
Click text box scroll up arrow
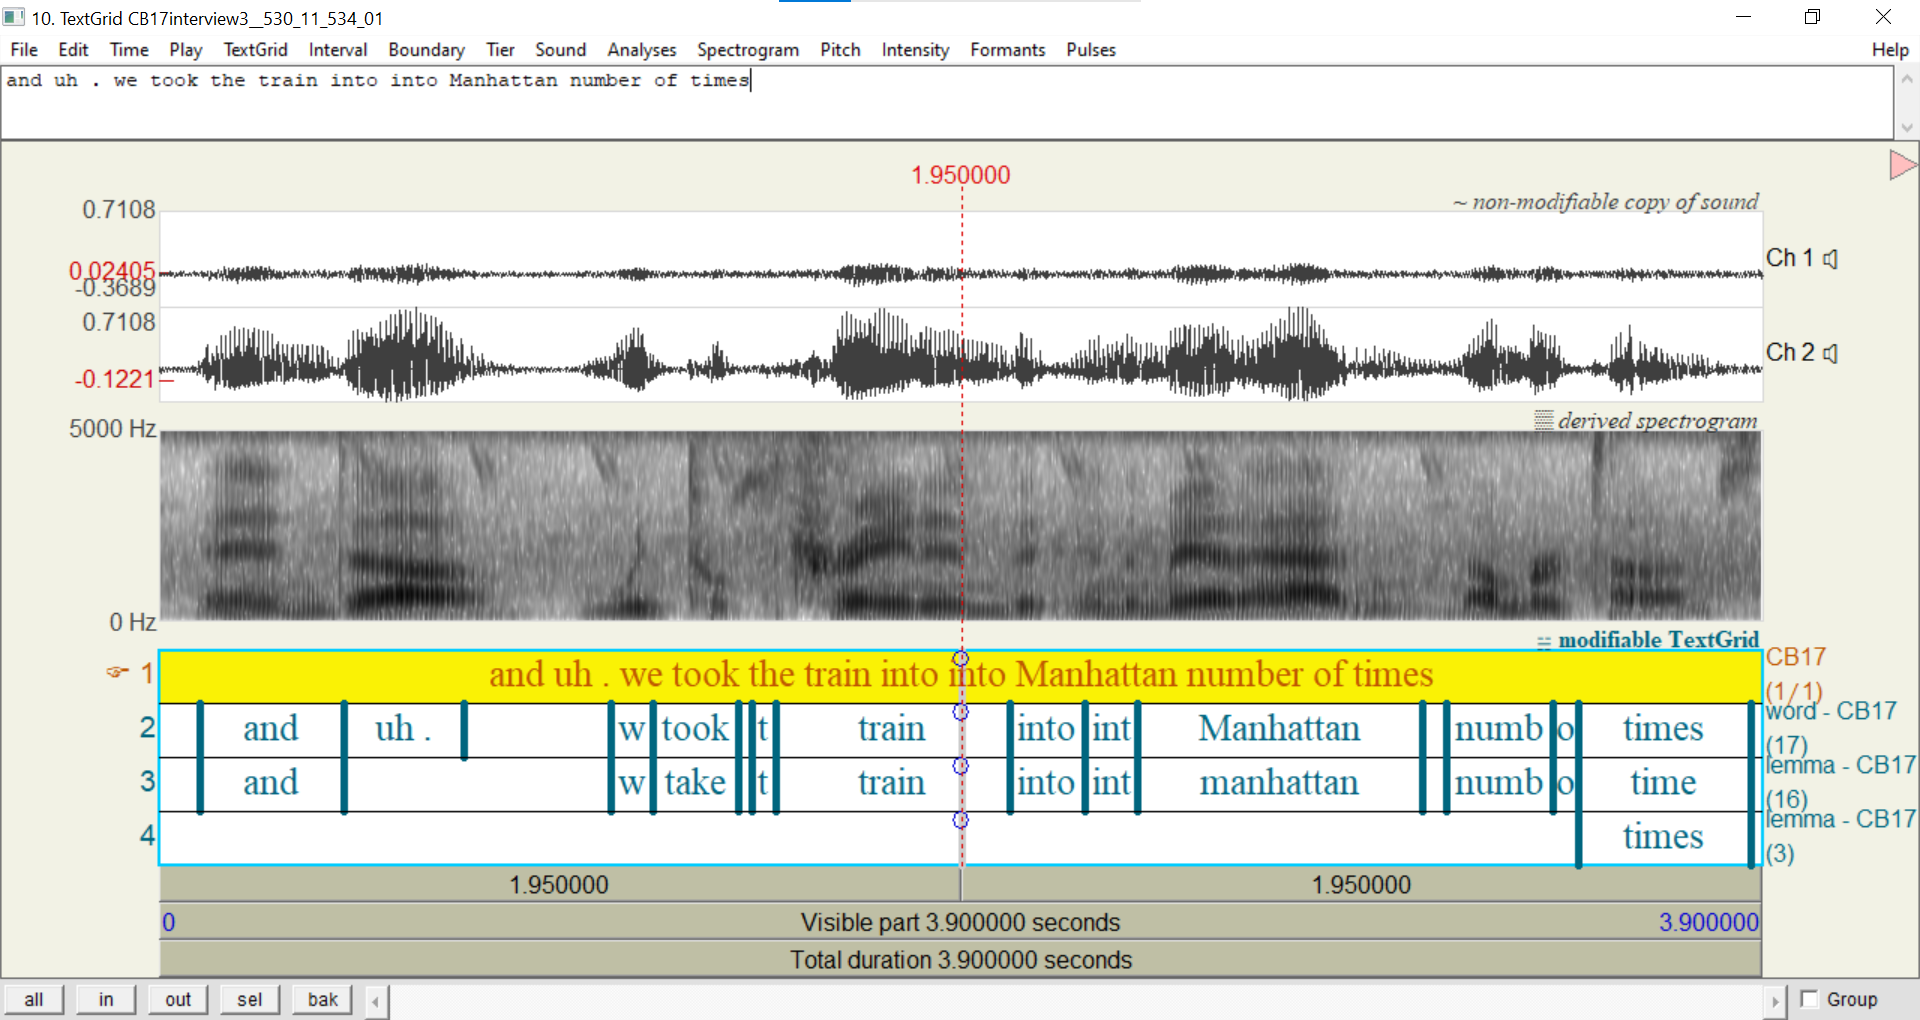[1906, 79]
